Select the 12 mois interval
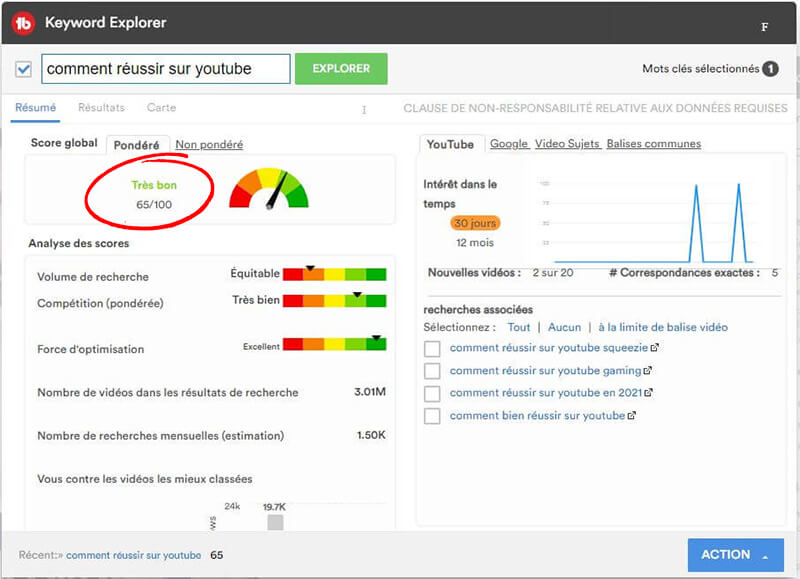This screenshot has height=579, width=800. [475, 243]
